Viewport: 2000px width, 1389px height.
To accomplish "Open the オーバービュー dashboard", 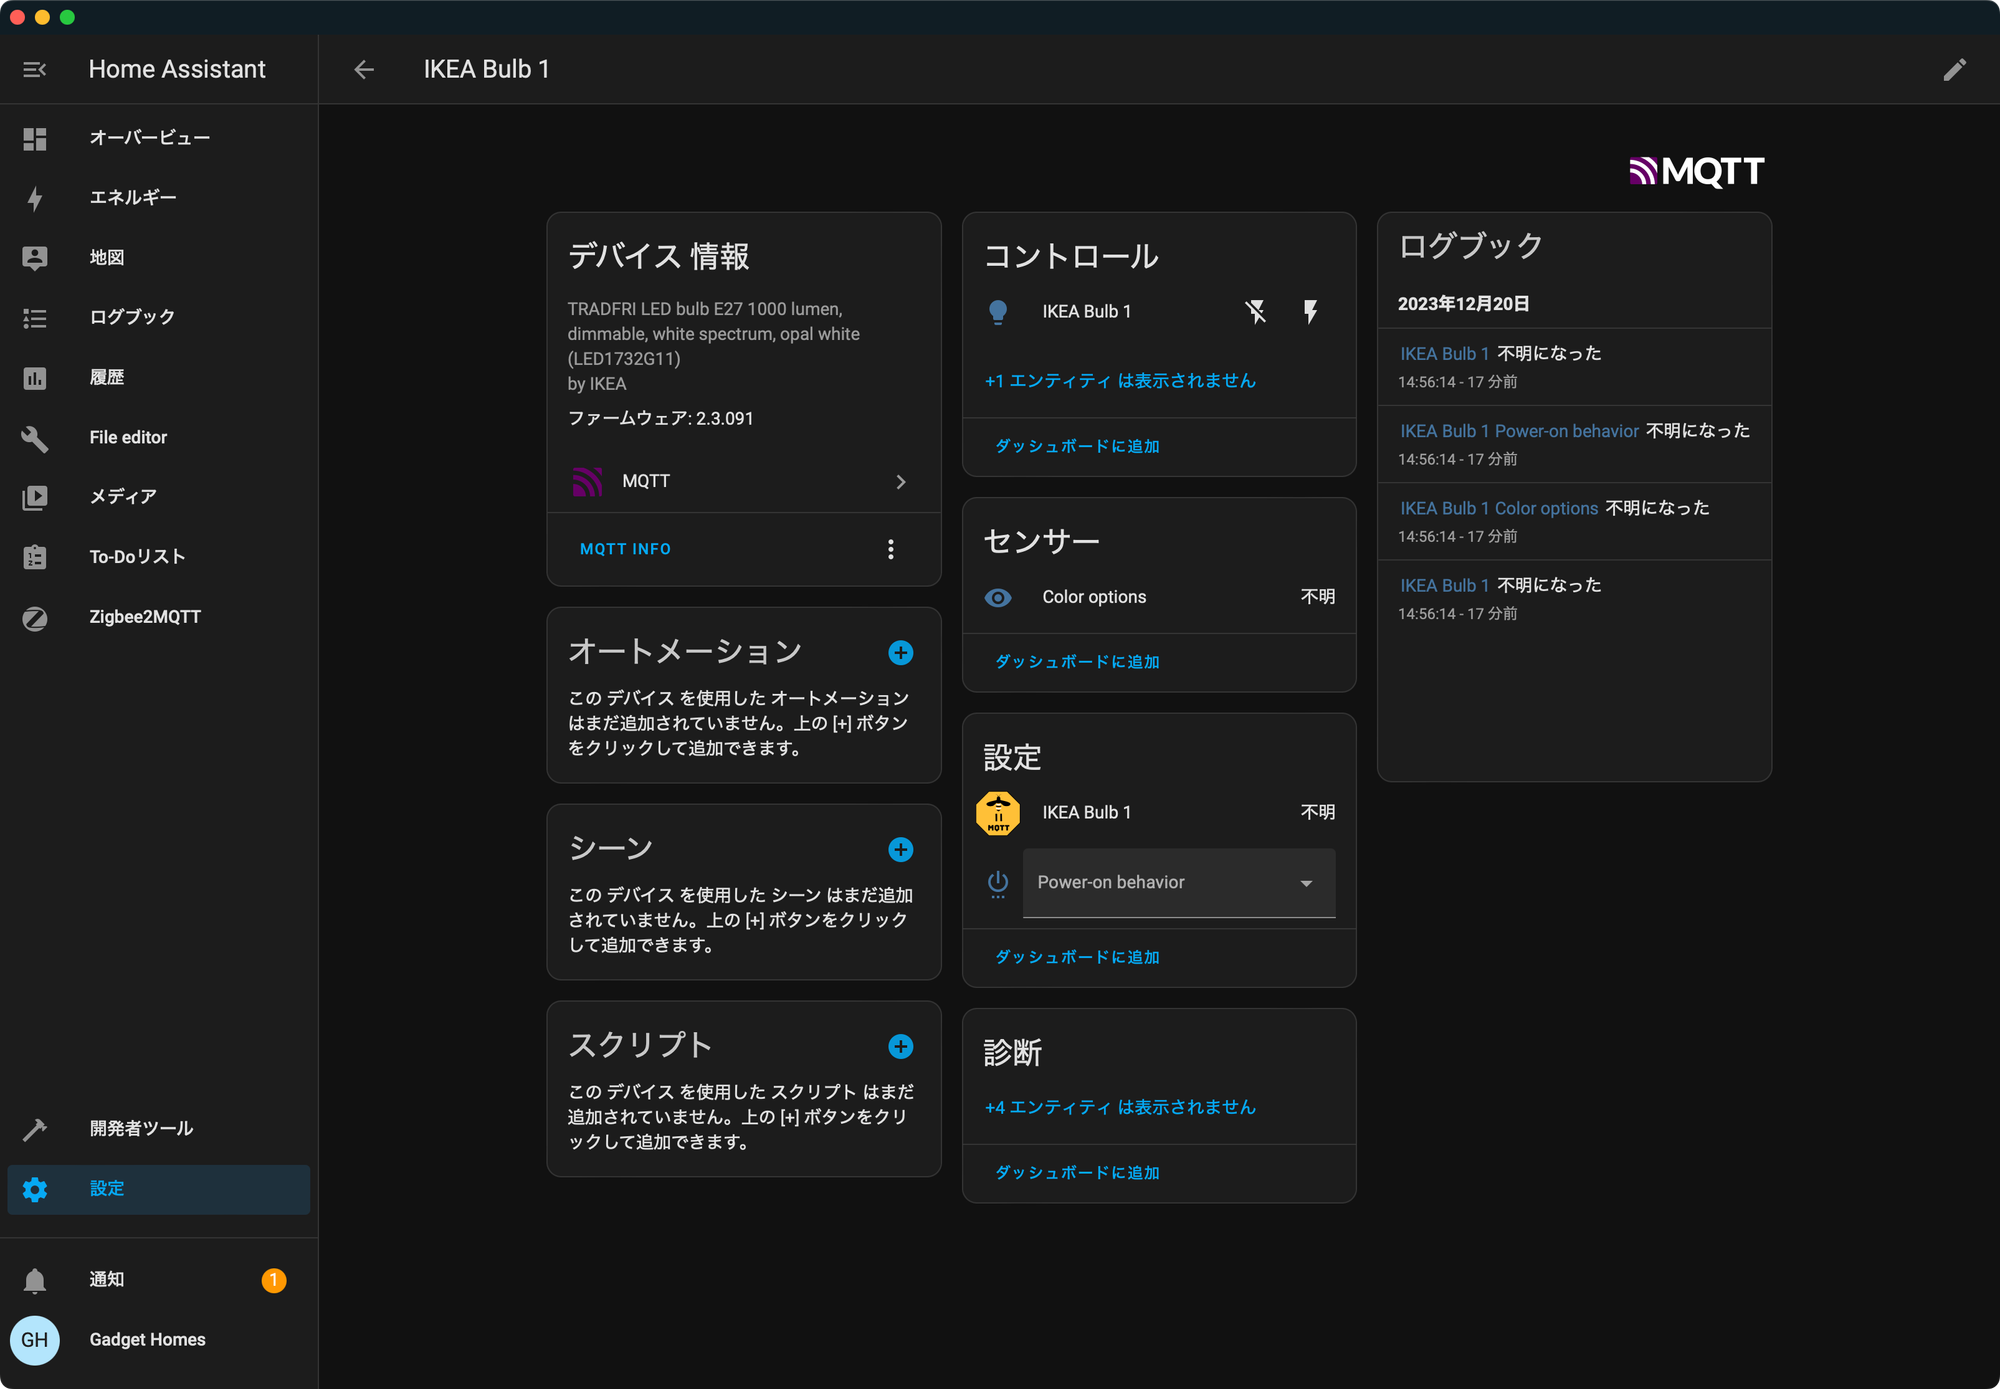I will click(x=159, y=138).
